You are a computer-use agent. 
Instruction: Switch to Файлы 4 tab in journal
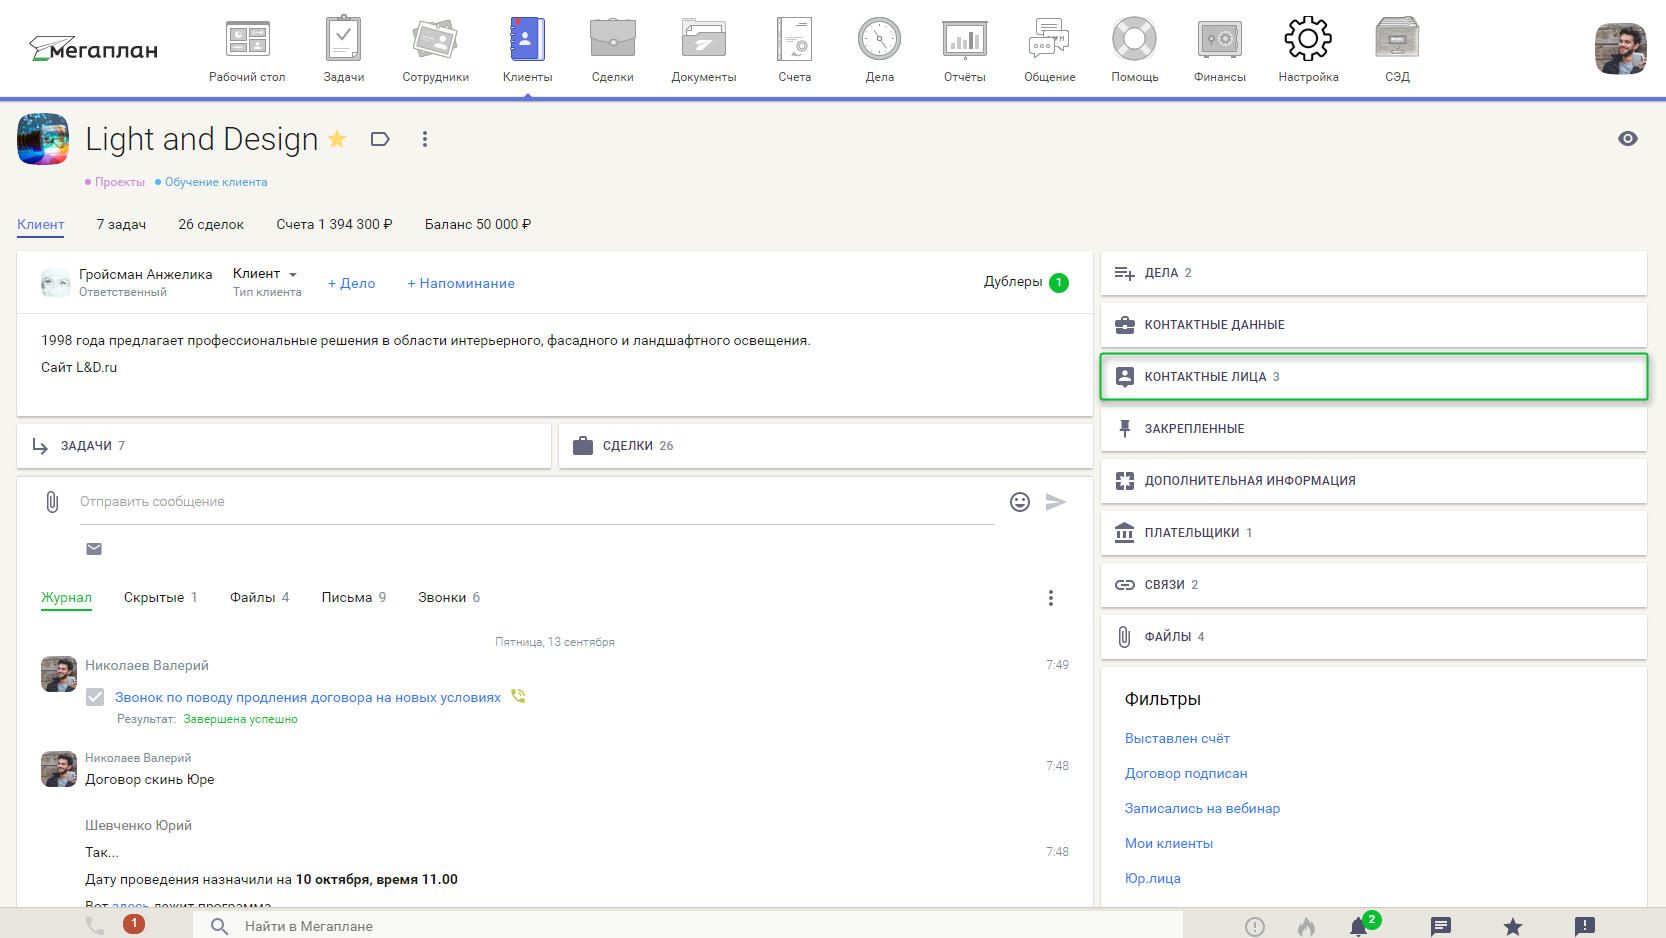click(x=259, y=597)
